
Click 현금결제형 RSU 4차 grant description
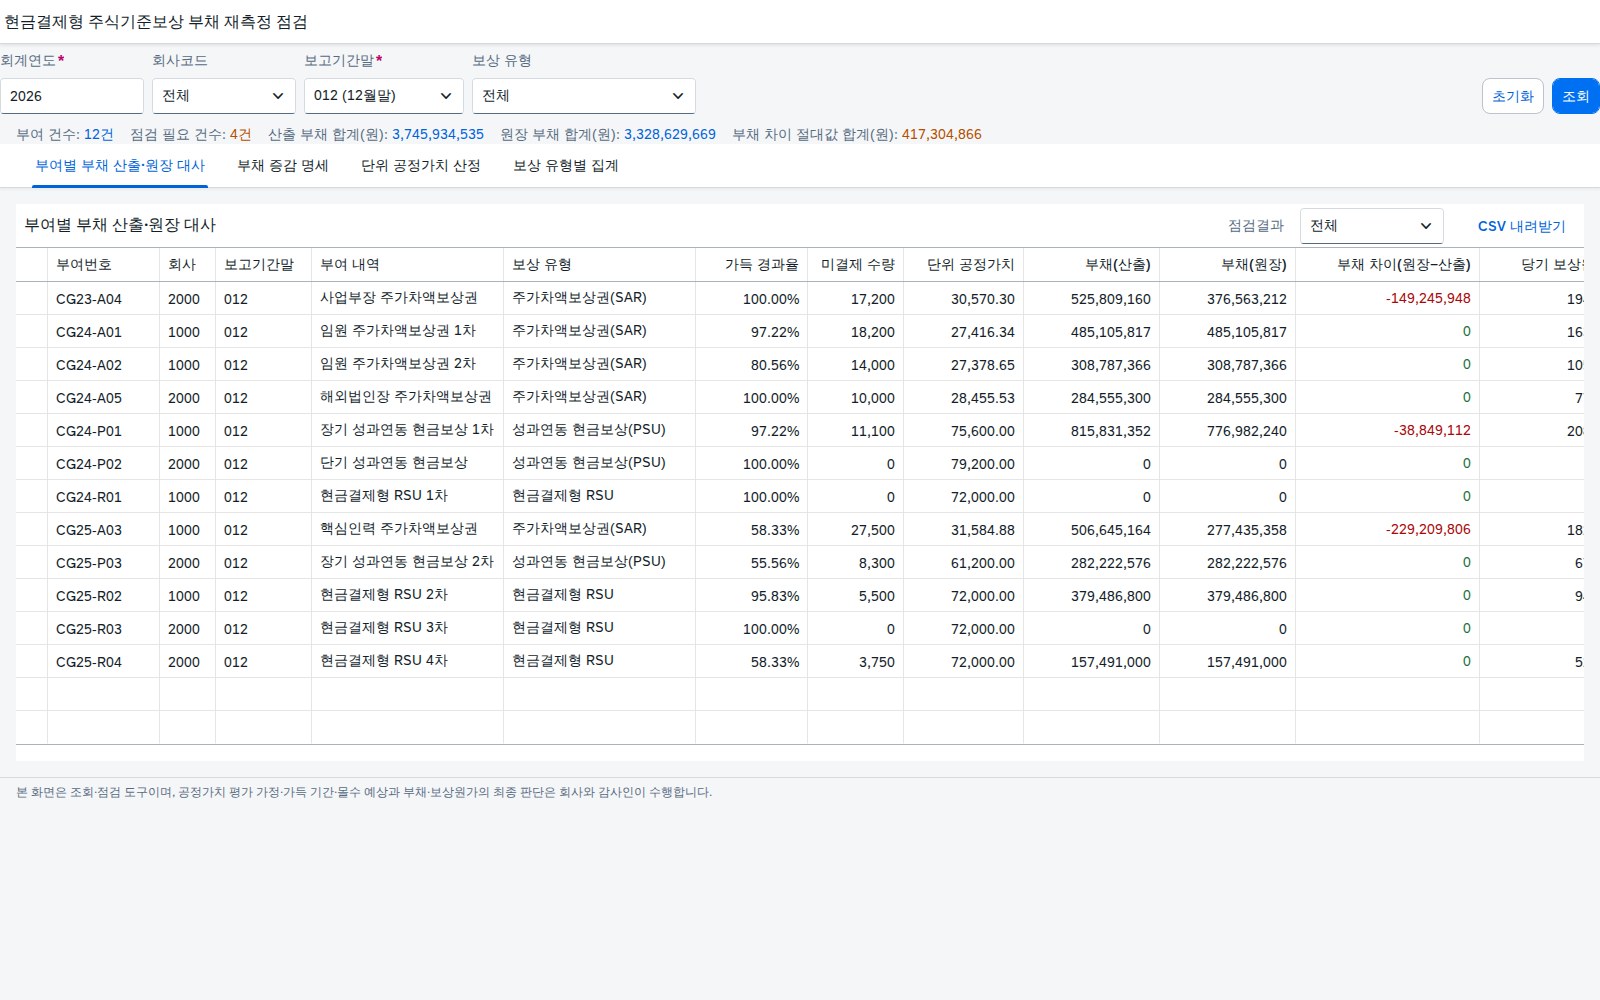click(x=384, y=661)
